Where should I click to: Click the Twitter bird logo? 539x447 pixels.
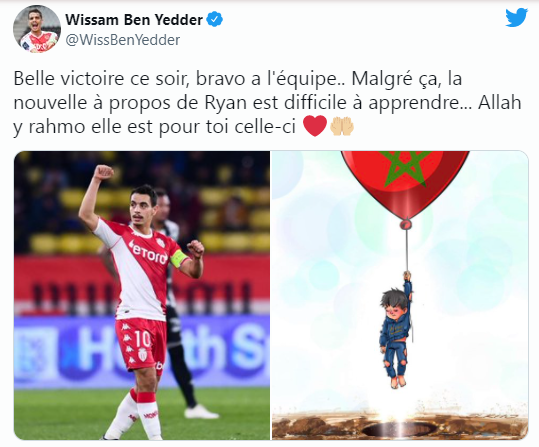click(516, 18)
